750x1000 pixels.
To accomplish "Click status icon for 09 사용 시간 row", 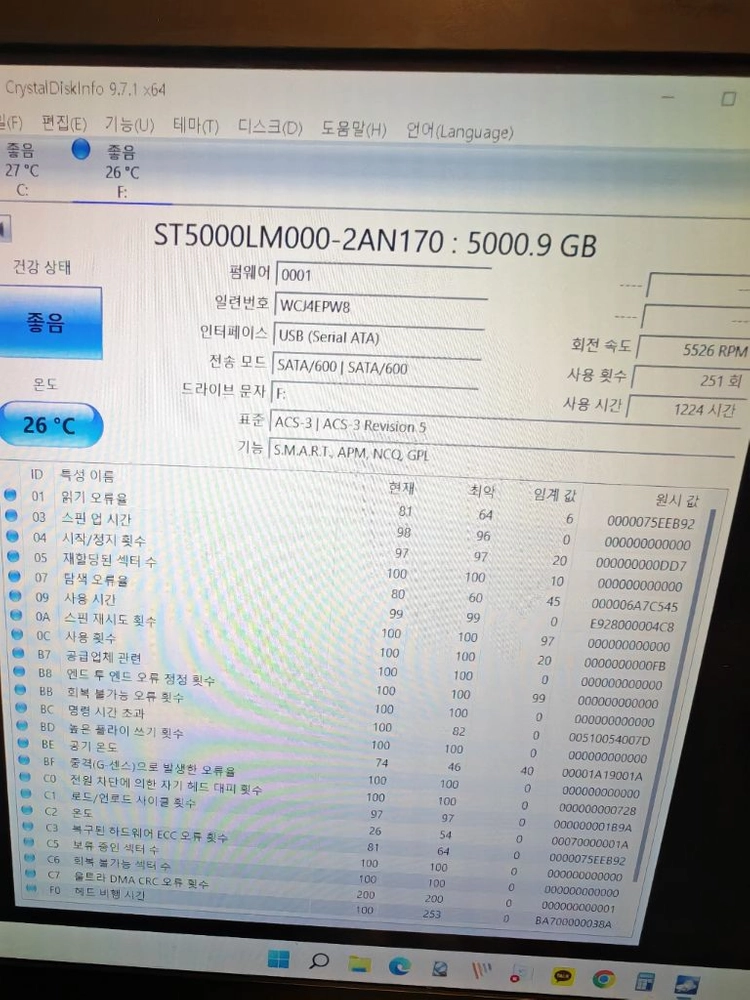I will coord(15,596).
